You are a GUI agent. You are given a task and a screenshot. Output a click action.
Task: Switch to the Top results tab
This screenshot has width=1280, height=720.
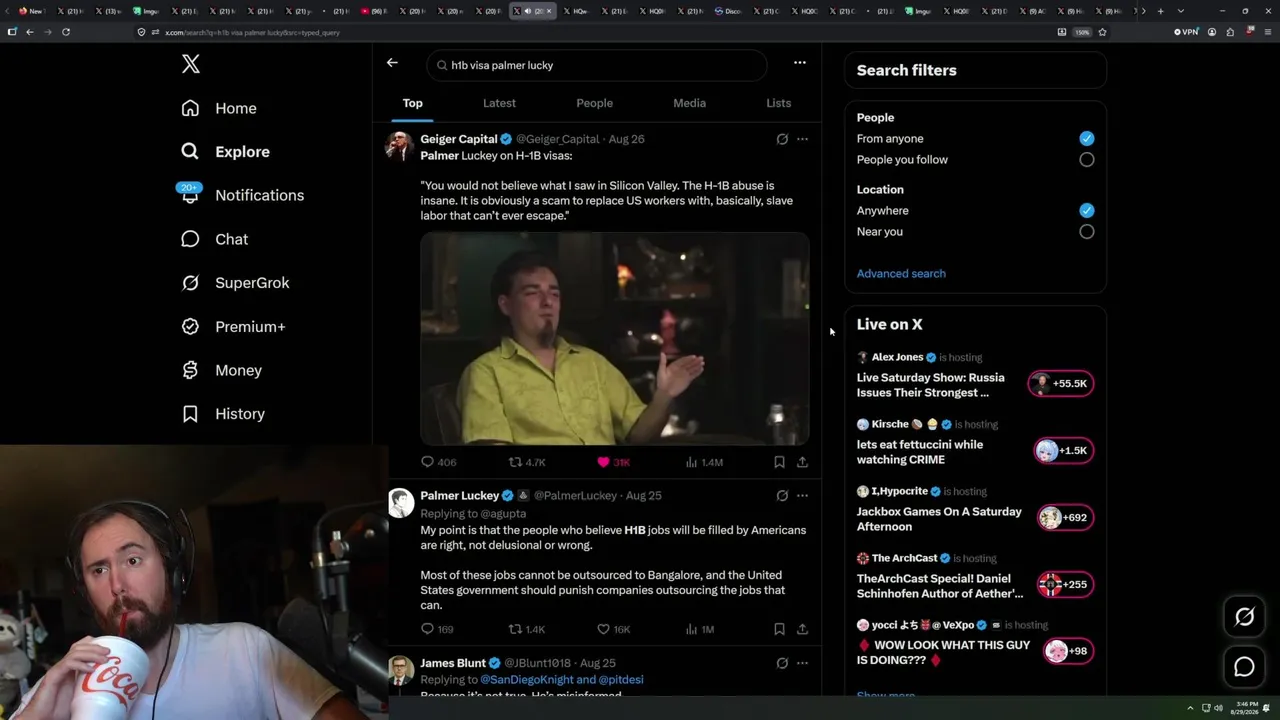click(413, 103)
